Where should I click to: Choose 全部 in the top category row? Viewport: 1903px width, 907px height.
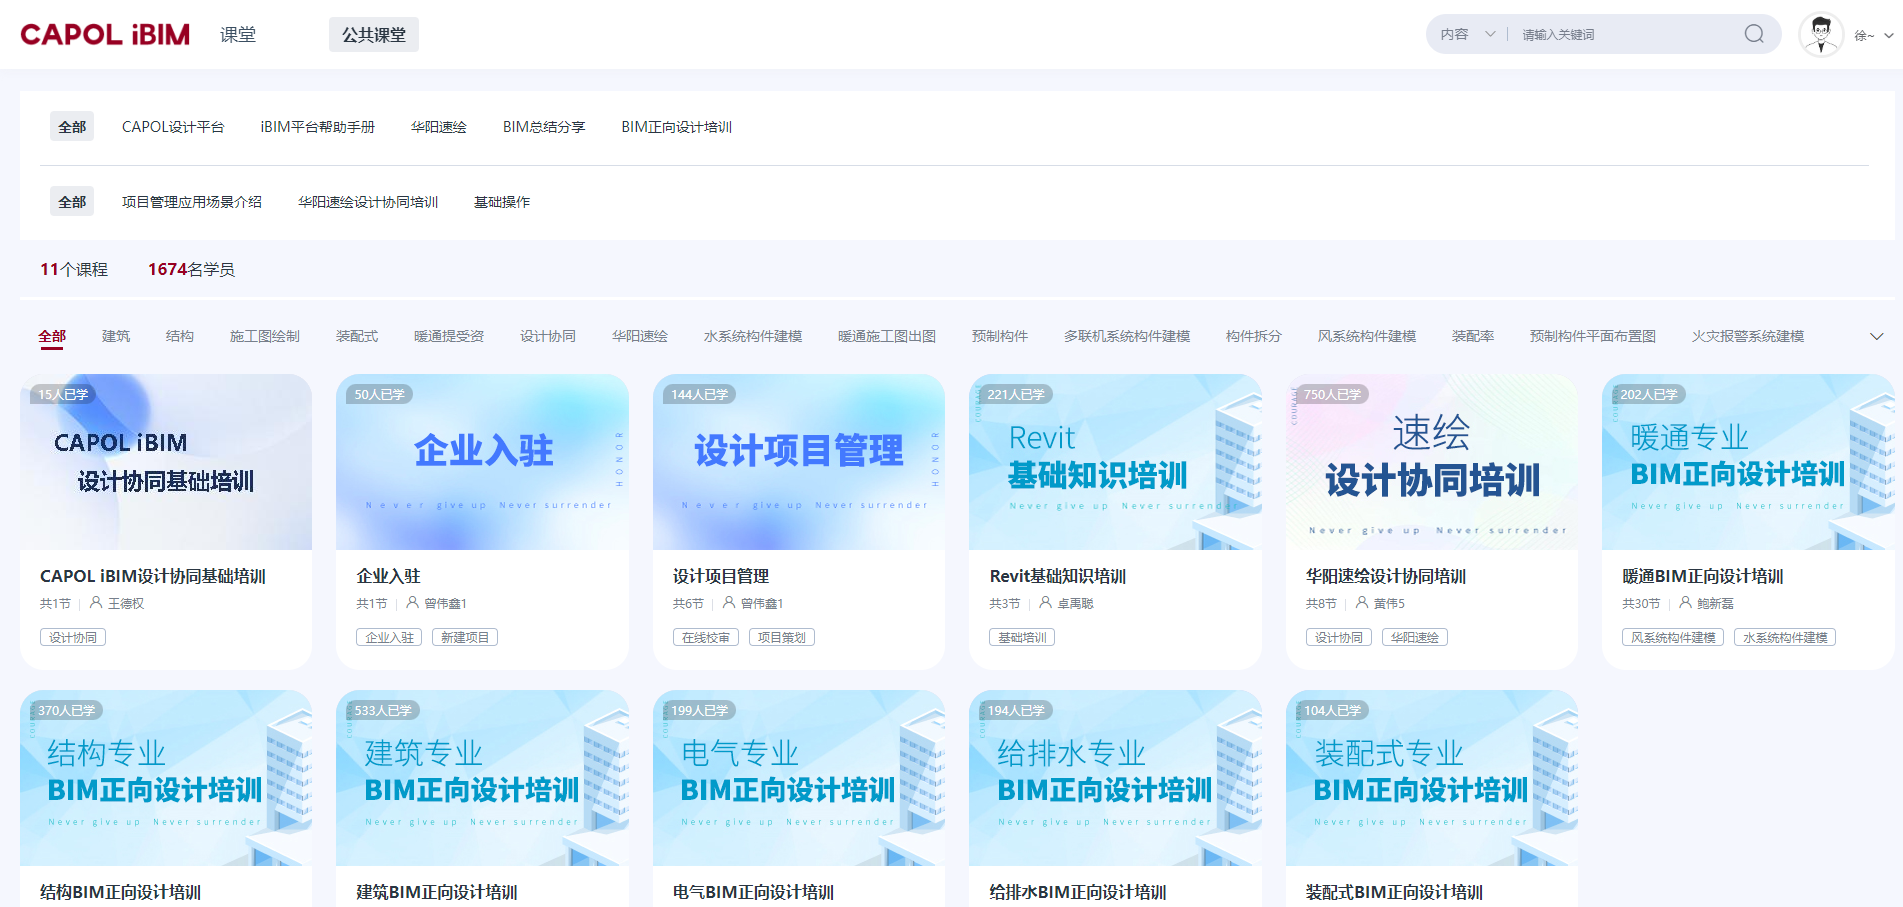tap(72, 127)
